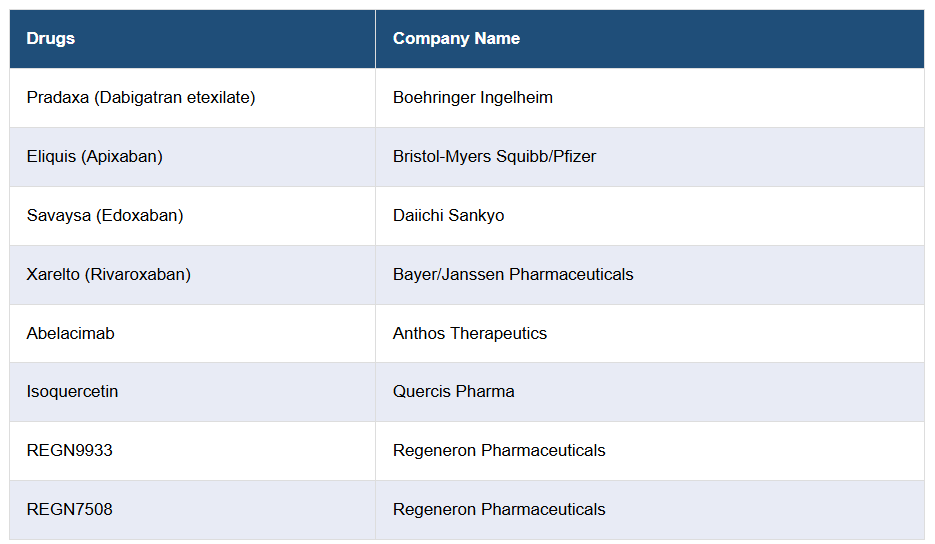
Task: Click the Janssen Pharmaceuticals text
Action: tap(539, 275)
